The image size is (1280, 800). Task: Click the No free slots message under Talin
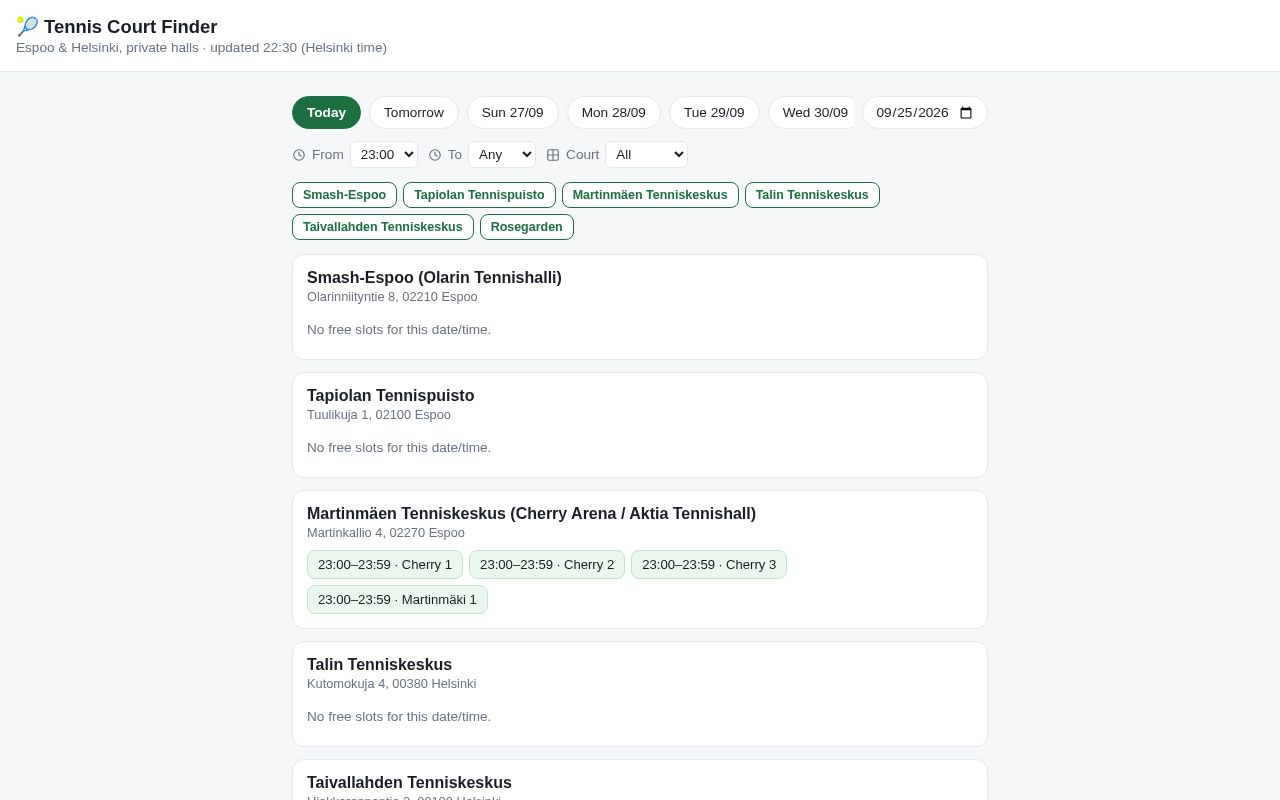coord(399,717)
